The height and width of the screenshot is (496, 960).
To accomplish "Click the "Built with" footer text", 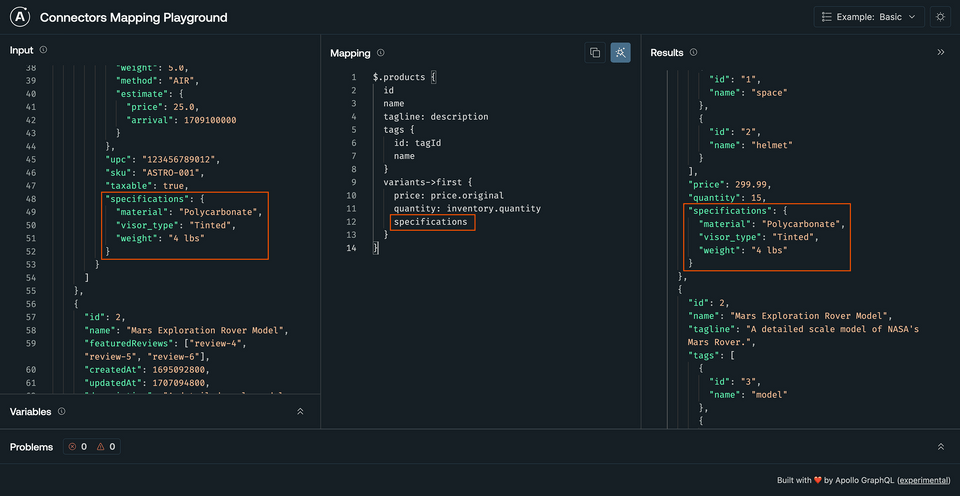I will click(795, 481).
